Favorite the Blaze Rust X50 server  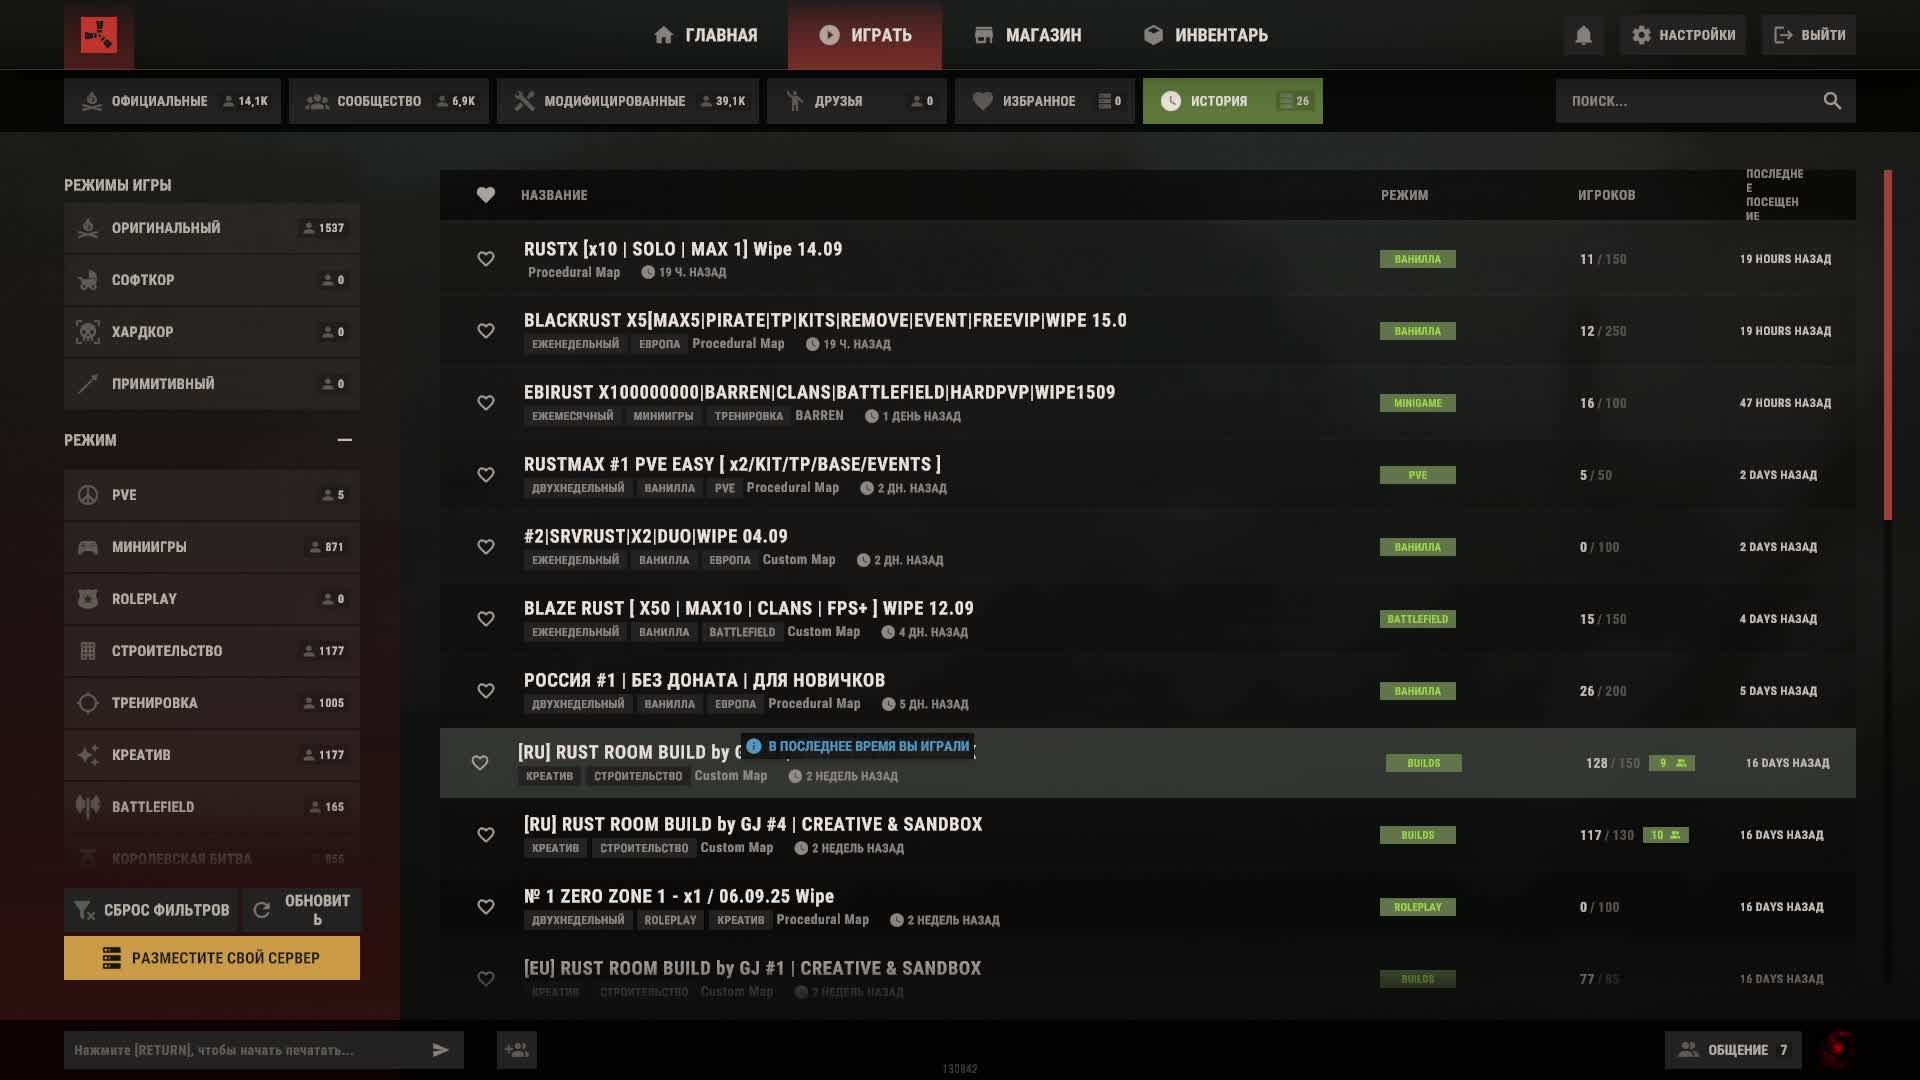pyautogui.click(x=486, y=619)
